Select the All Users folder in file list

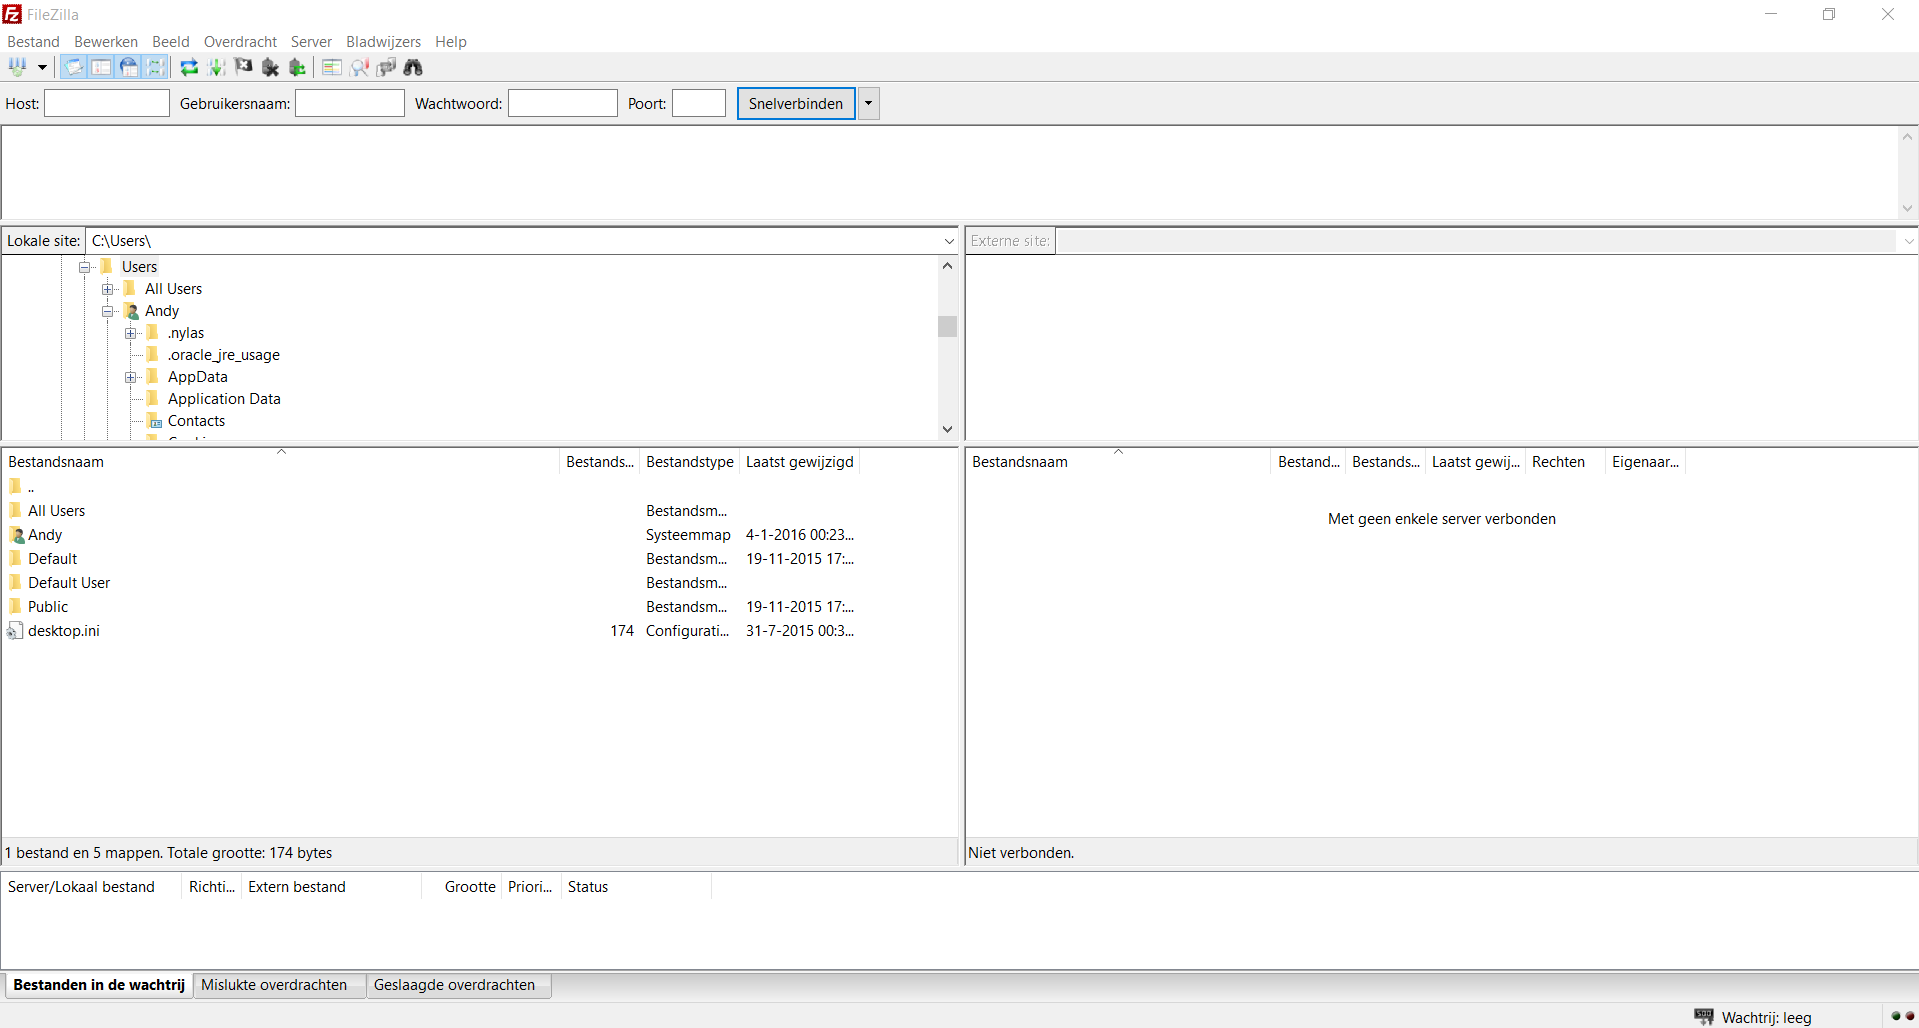click(57, 511)
